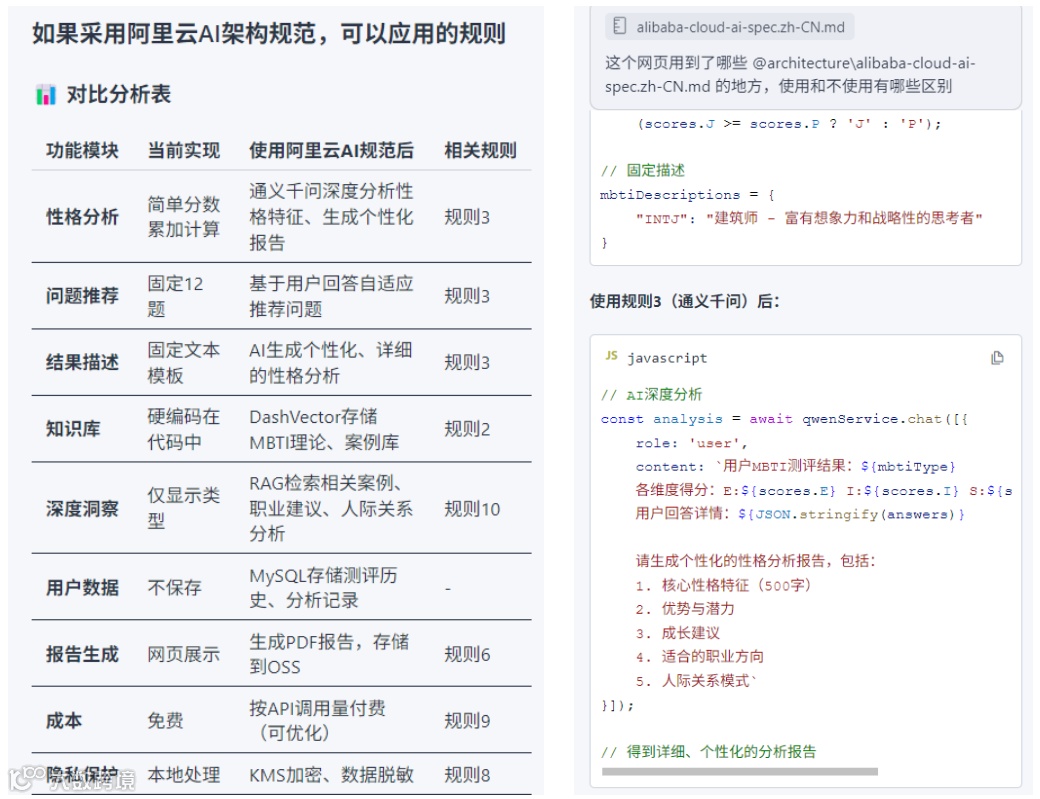Click the RAG检索相关案例 cell

click(331, 509)
